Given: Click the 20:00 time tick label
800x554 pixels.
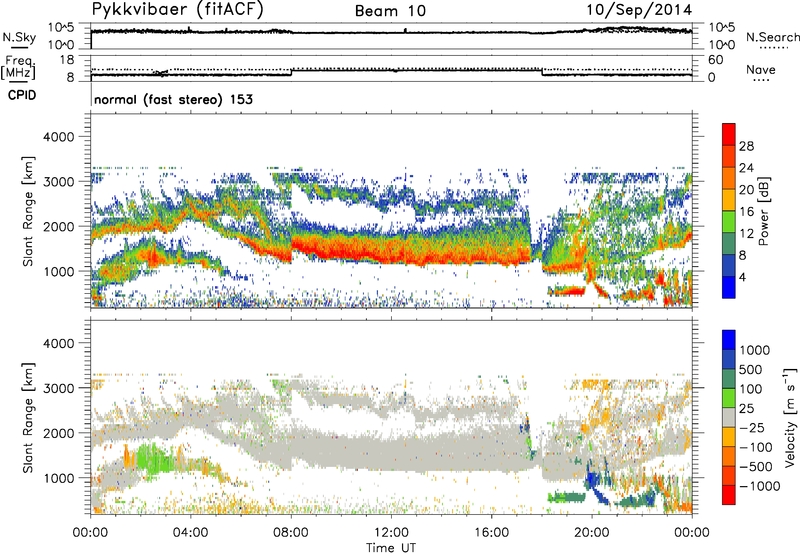Looking at the screenshot, I should point(592,533).
